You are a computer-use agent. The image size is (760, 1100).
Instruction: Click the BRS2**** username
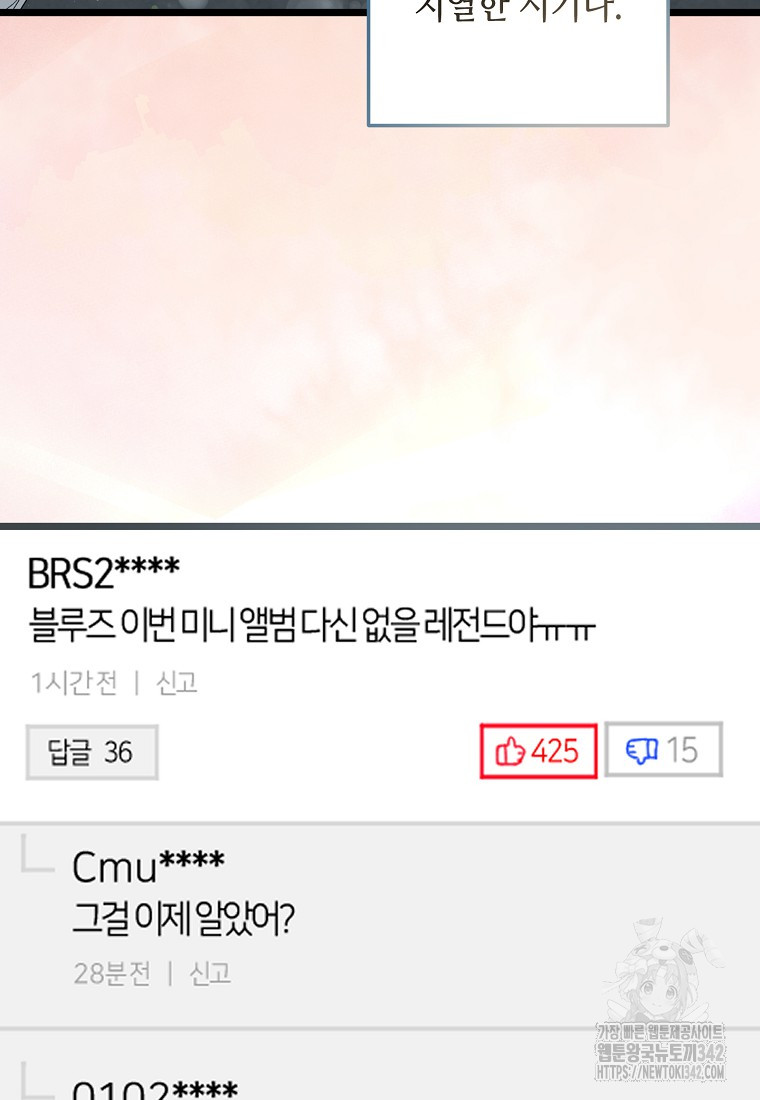click(x=104, y=573)
